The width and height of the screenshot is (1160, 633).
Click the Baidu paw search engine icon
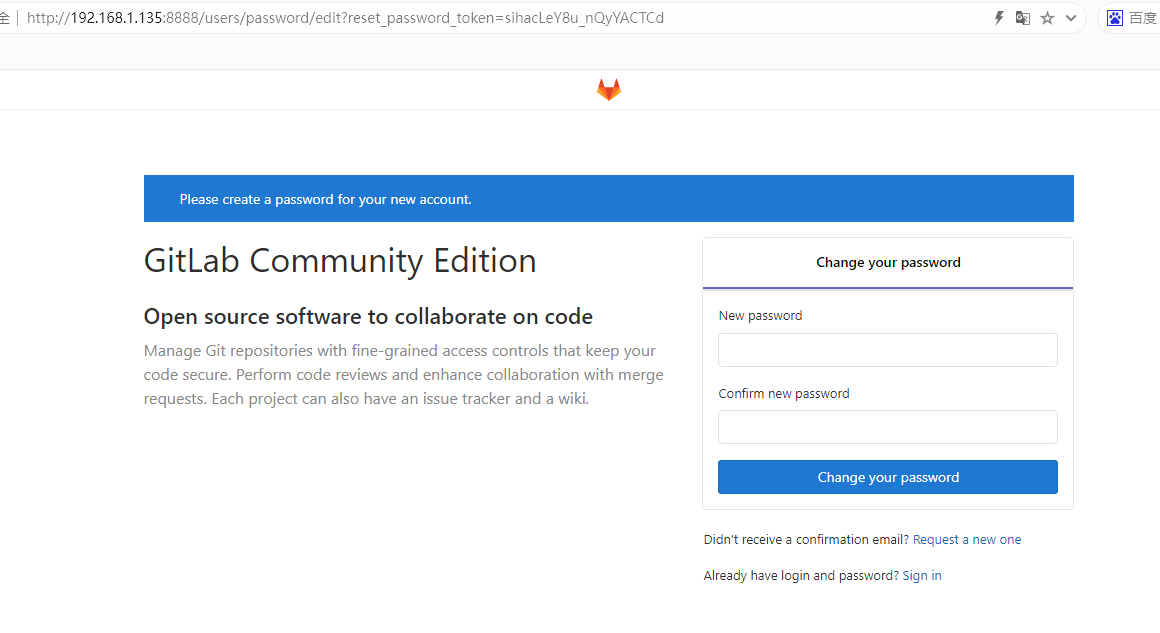(x=1115, y=18)
